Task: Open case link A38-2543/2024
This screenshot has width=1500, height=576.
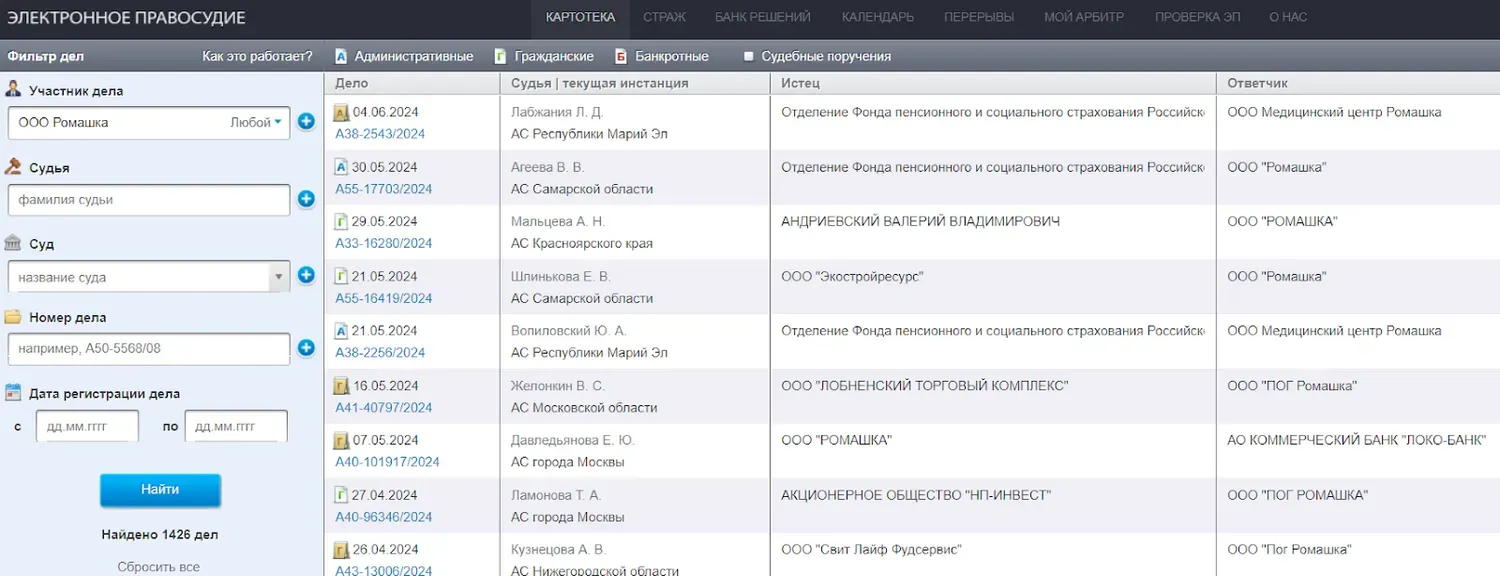Action: (380, 134)
